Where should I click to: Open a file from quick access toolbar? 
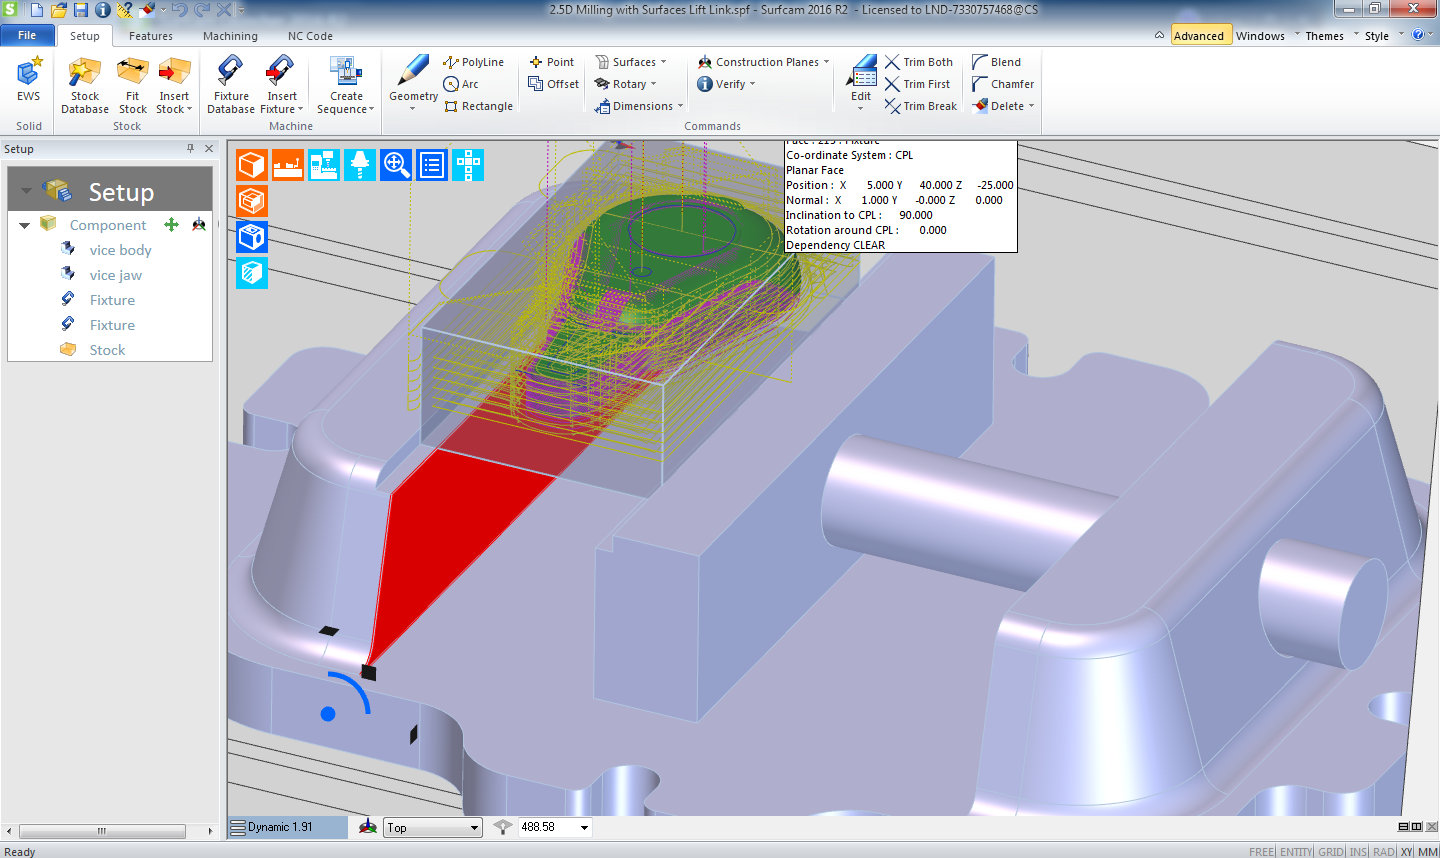click(x=59, y=10)
